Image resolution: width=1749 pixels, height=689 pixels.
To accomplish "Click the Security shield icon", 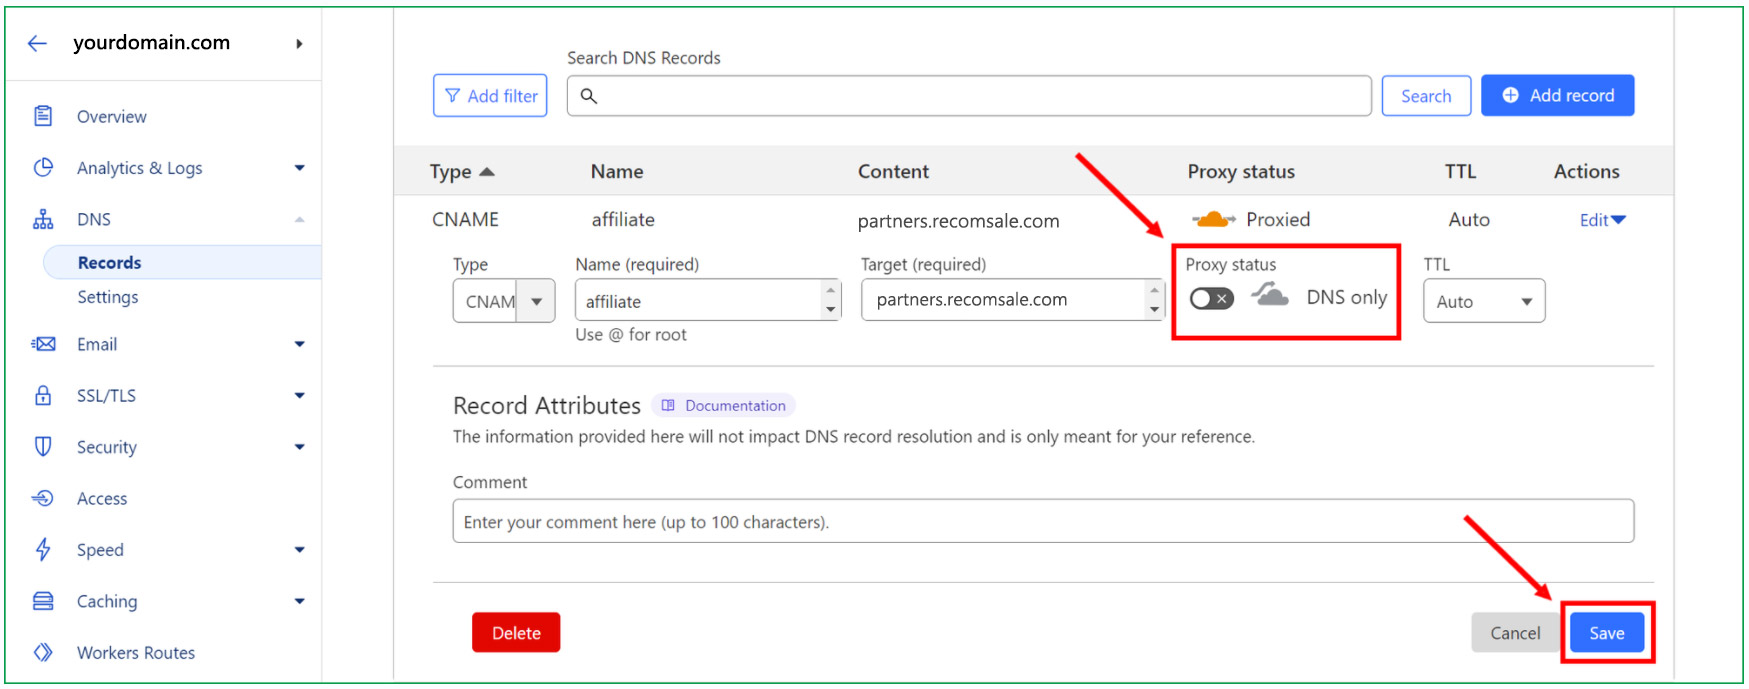I will pyautogui.click(x=43, y=447).
